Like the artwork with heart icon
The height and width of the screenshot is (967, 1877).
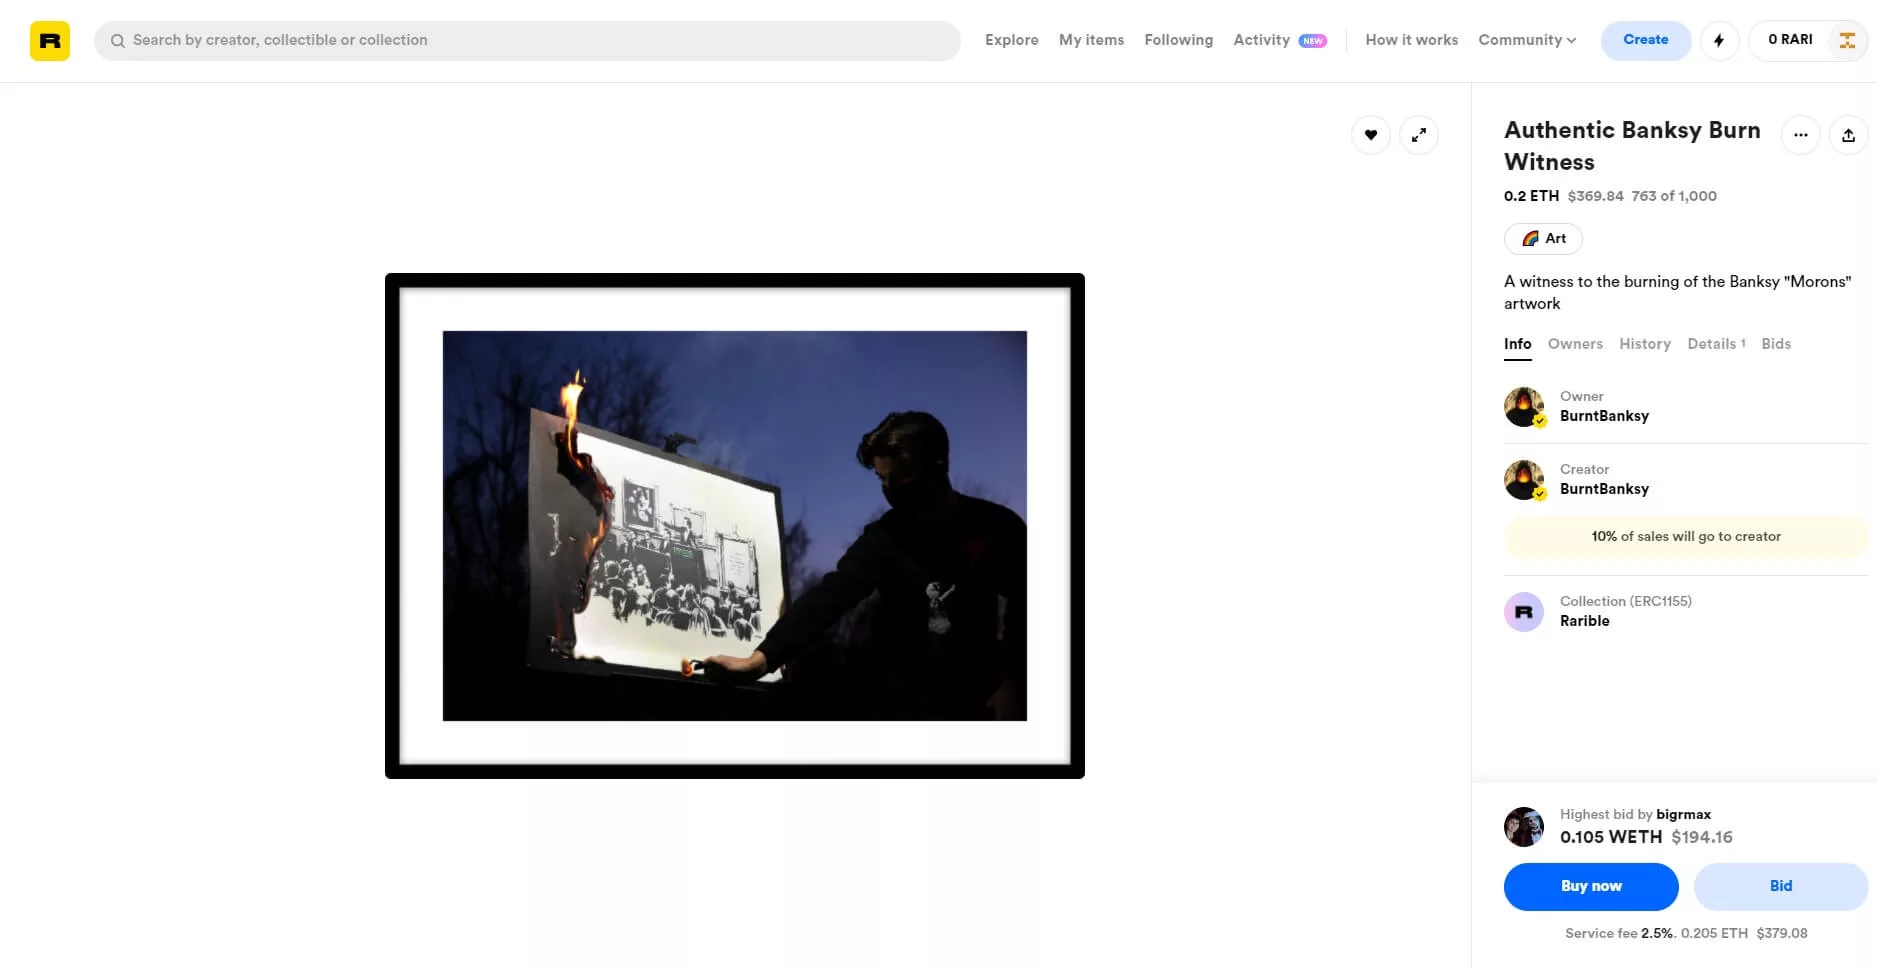(1370, 135)
